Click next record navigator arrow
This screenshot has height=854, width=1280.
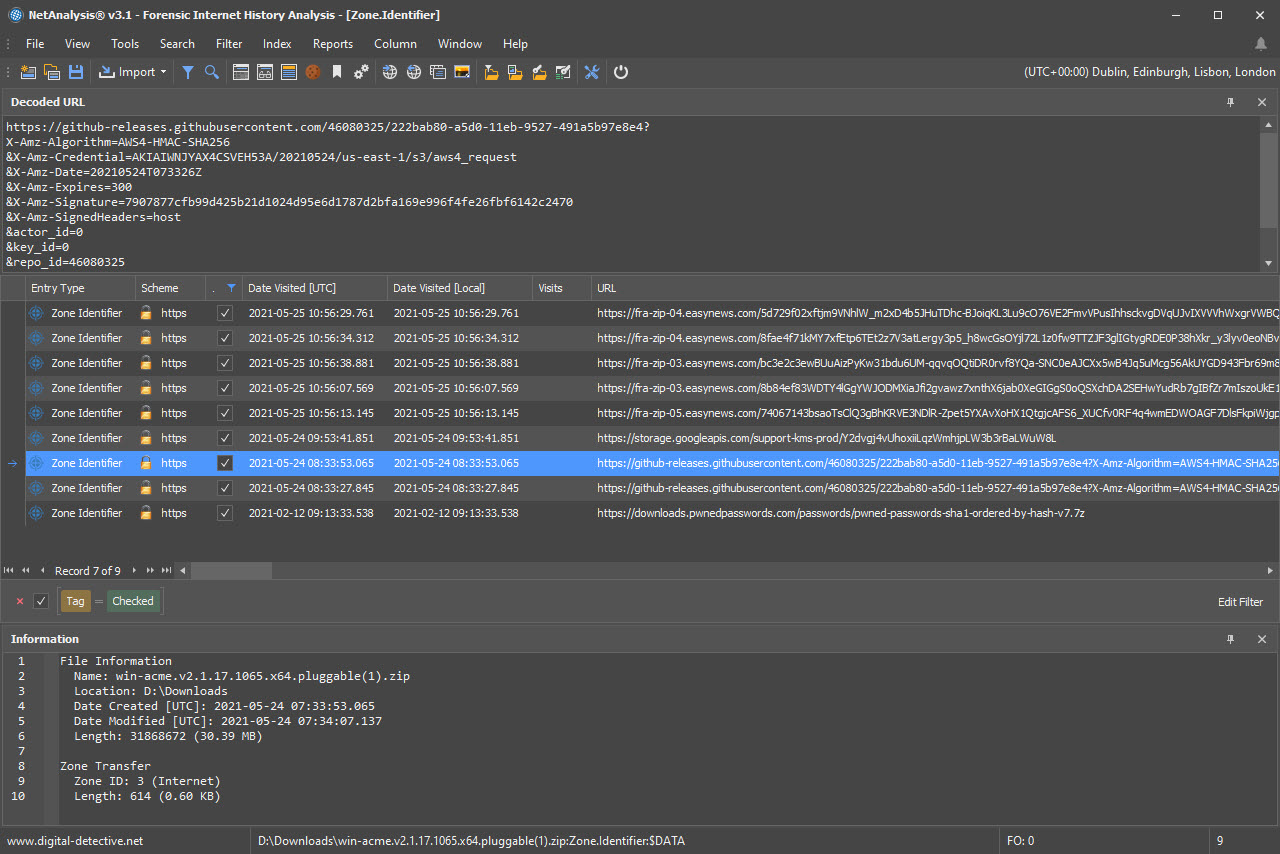135,571
